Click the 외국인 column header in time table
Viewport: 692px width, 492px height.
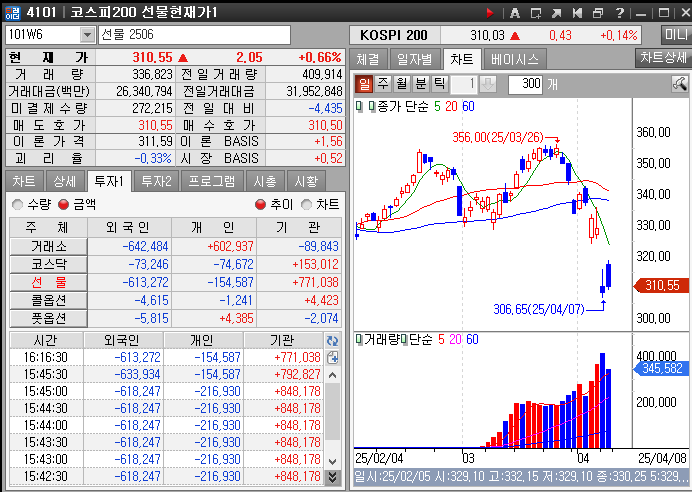click(122, 340)
